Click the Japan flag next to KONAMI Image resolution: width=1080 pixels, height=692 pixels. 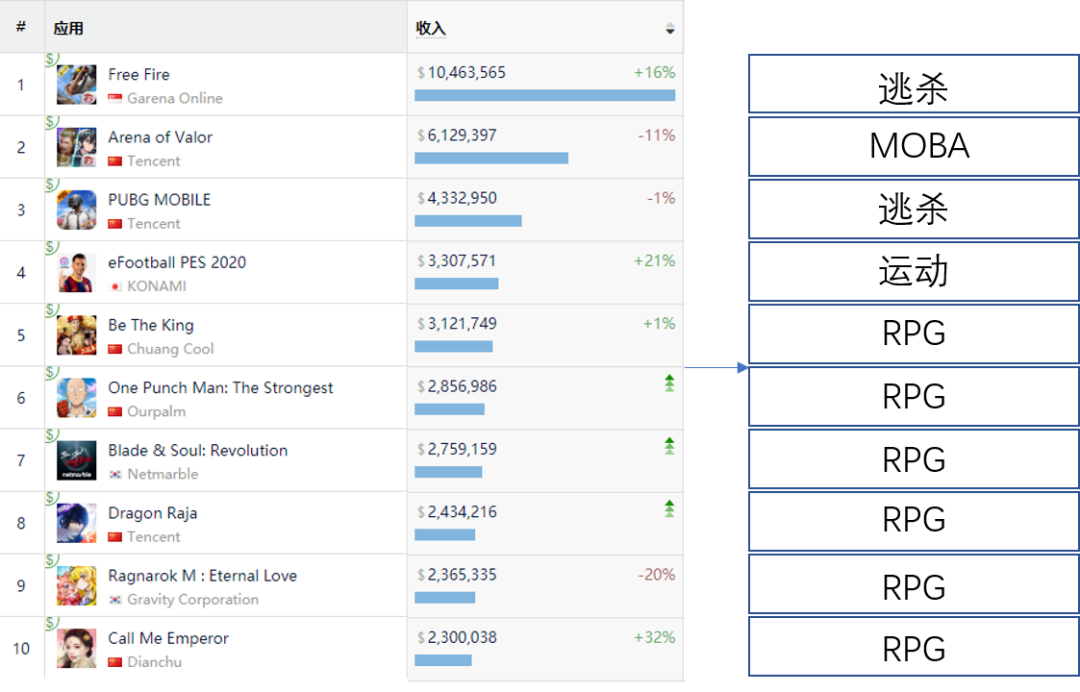pos(115,286)
